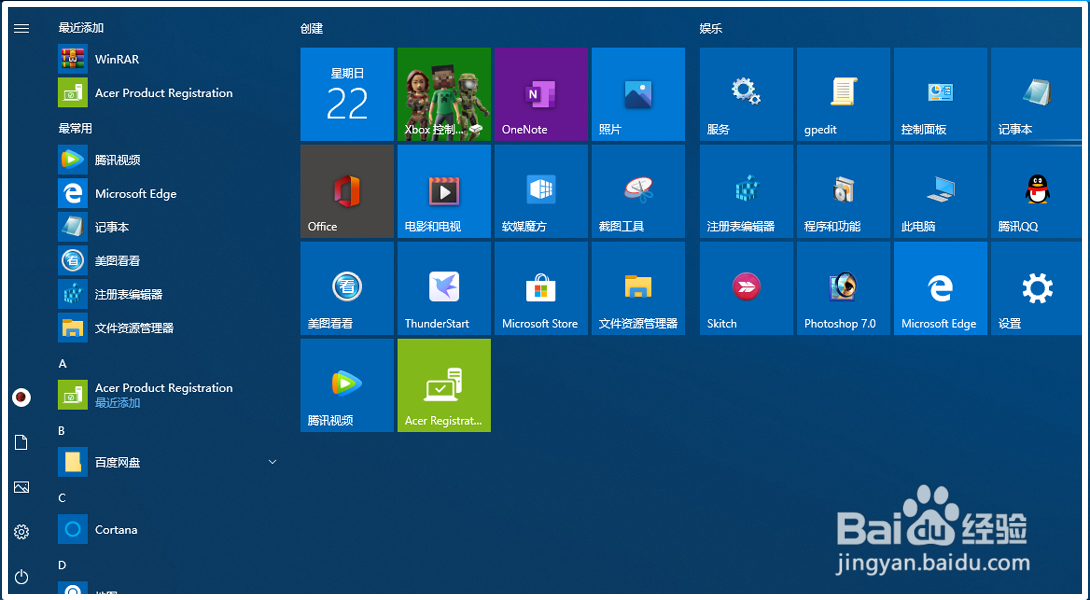Open the green Acer Registration tile
Image resolution: width=1090 pixels, height=600 pixels.
(444, 385)
